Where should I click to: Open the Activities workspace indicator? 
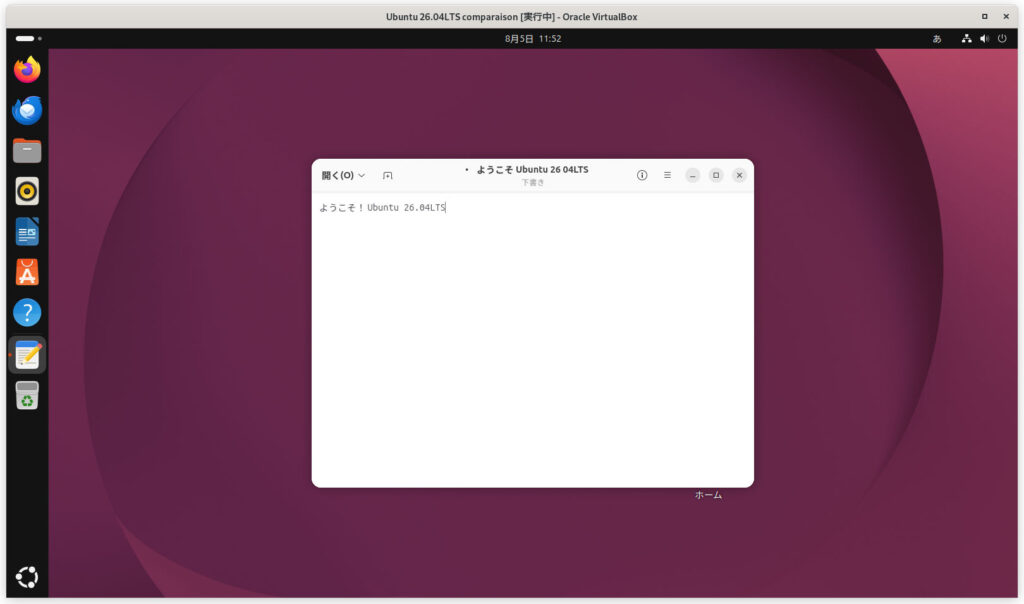28,39
